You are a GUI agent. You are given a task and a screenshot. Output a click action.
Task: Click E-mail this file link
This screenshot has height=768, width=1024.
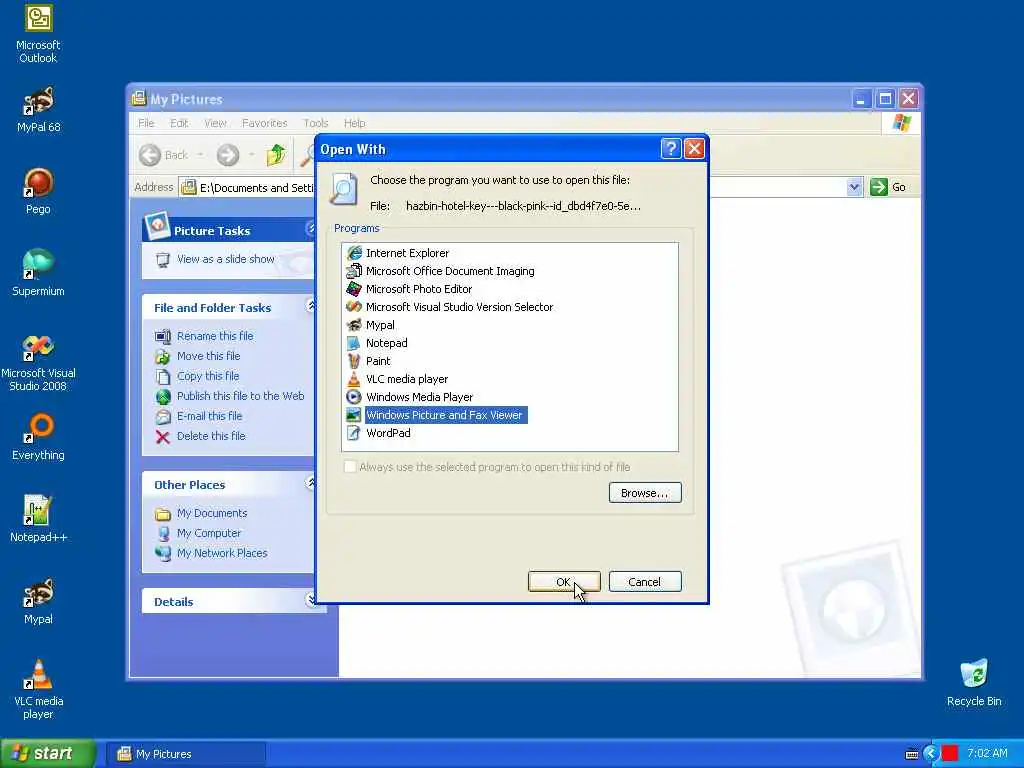(209, 416)
